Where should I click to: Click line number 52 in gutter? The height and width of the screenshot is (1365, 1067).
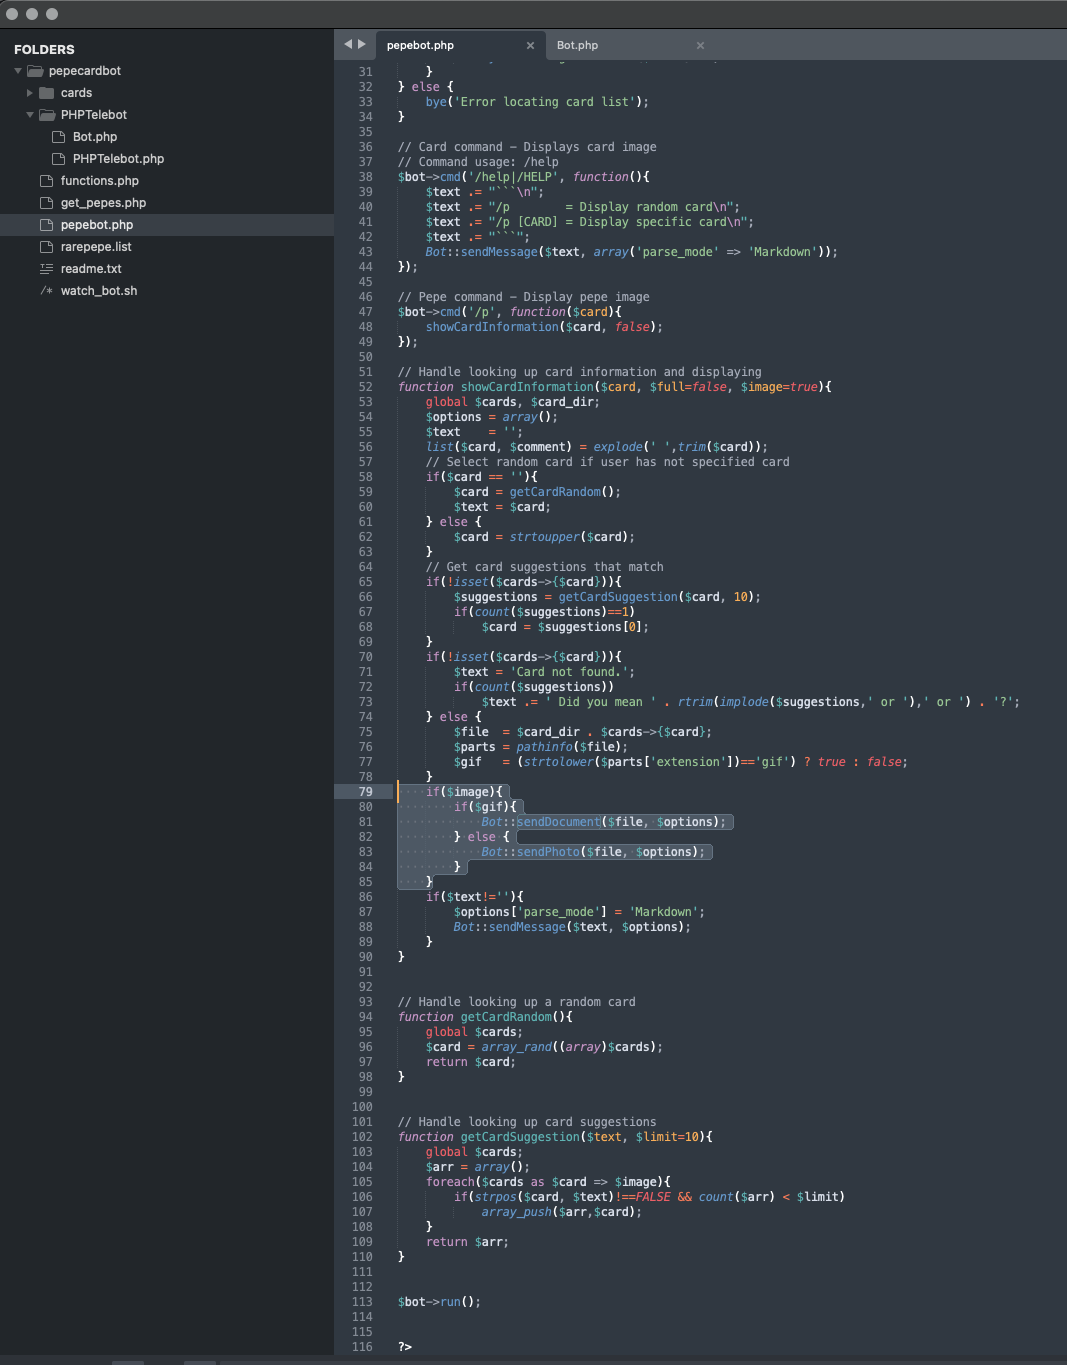point(365,387)
